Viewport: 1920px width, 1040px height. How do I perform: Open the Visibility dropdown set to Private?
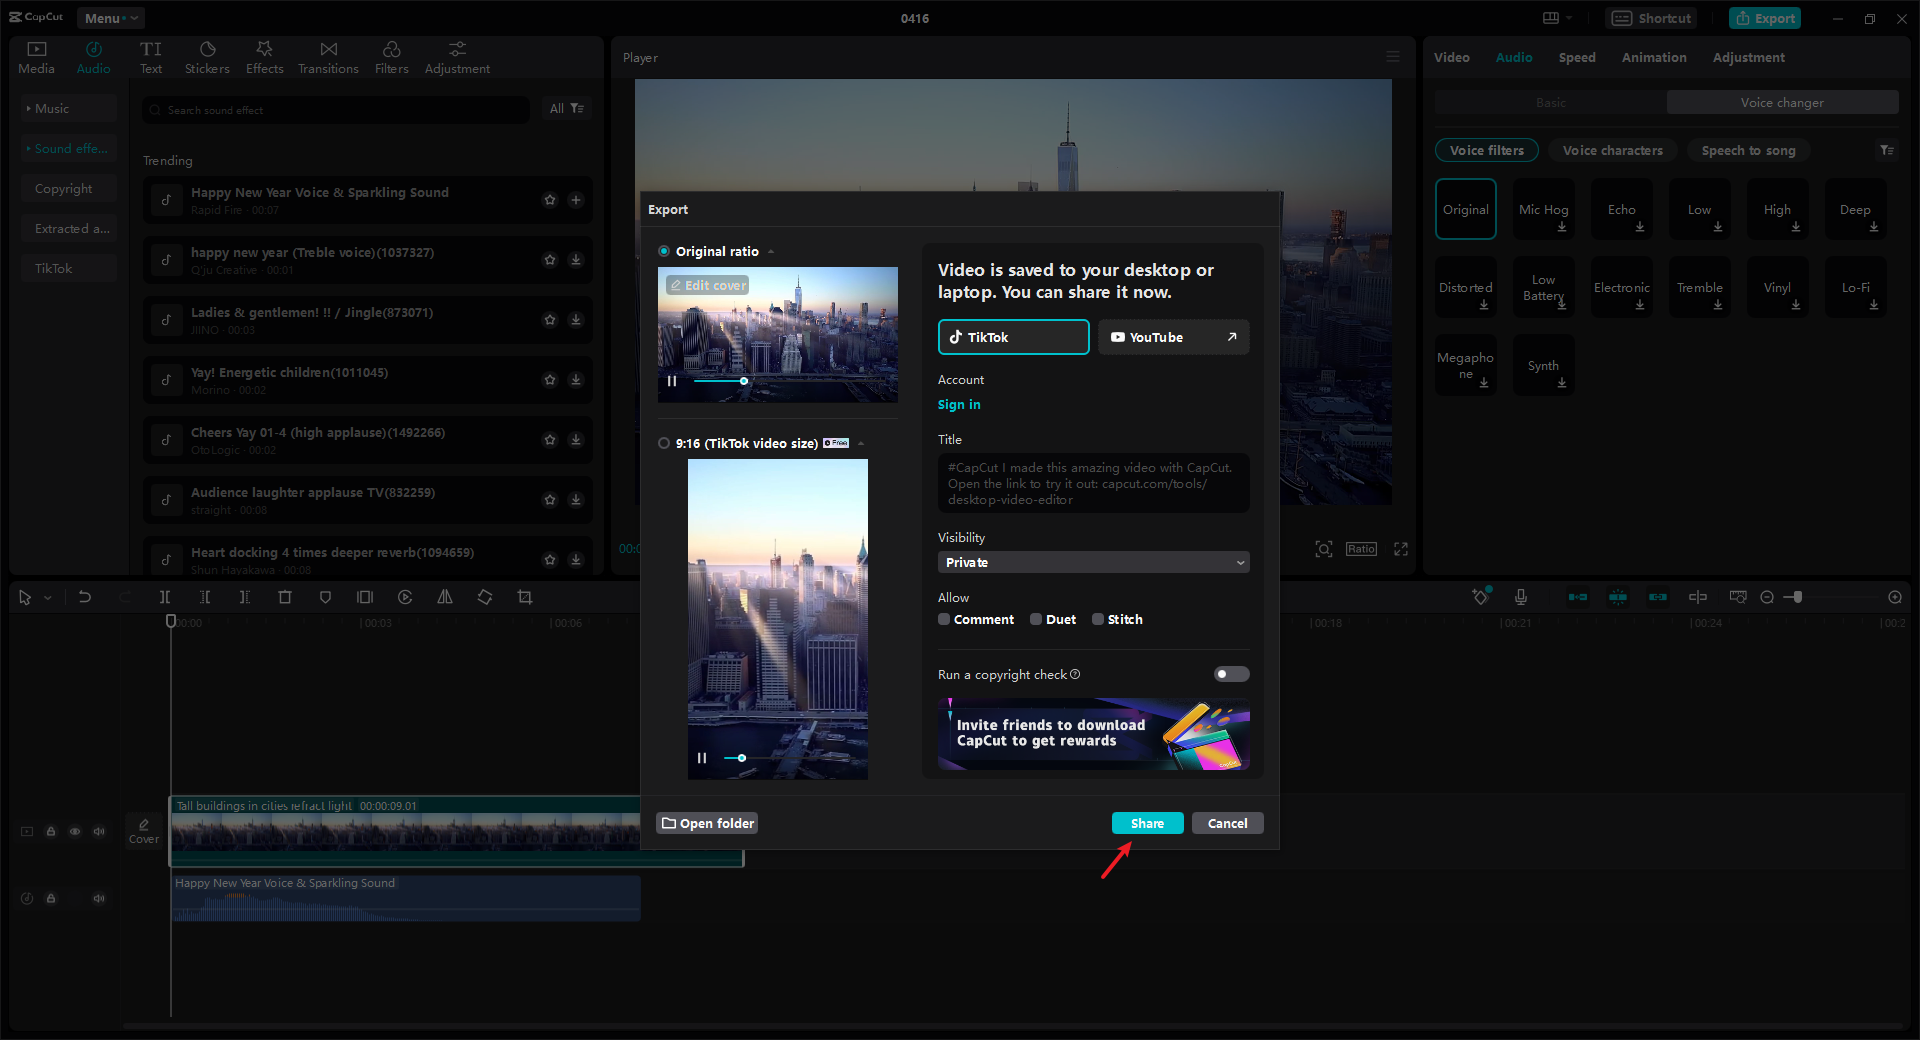1093,562
